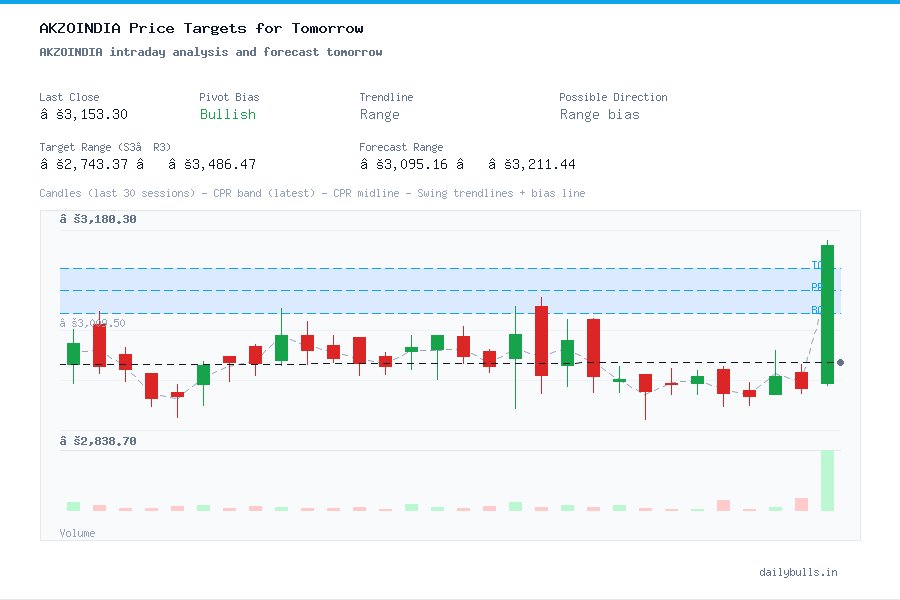
Task: Click the "Range" value under Trendline
Action: click(379, 115)
